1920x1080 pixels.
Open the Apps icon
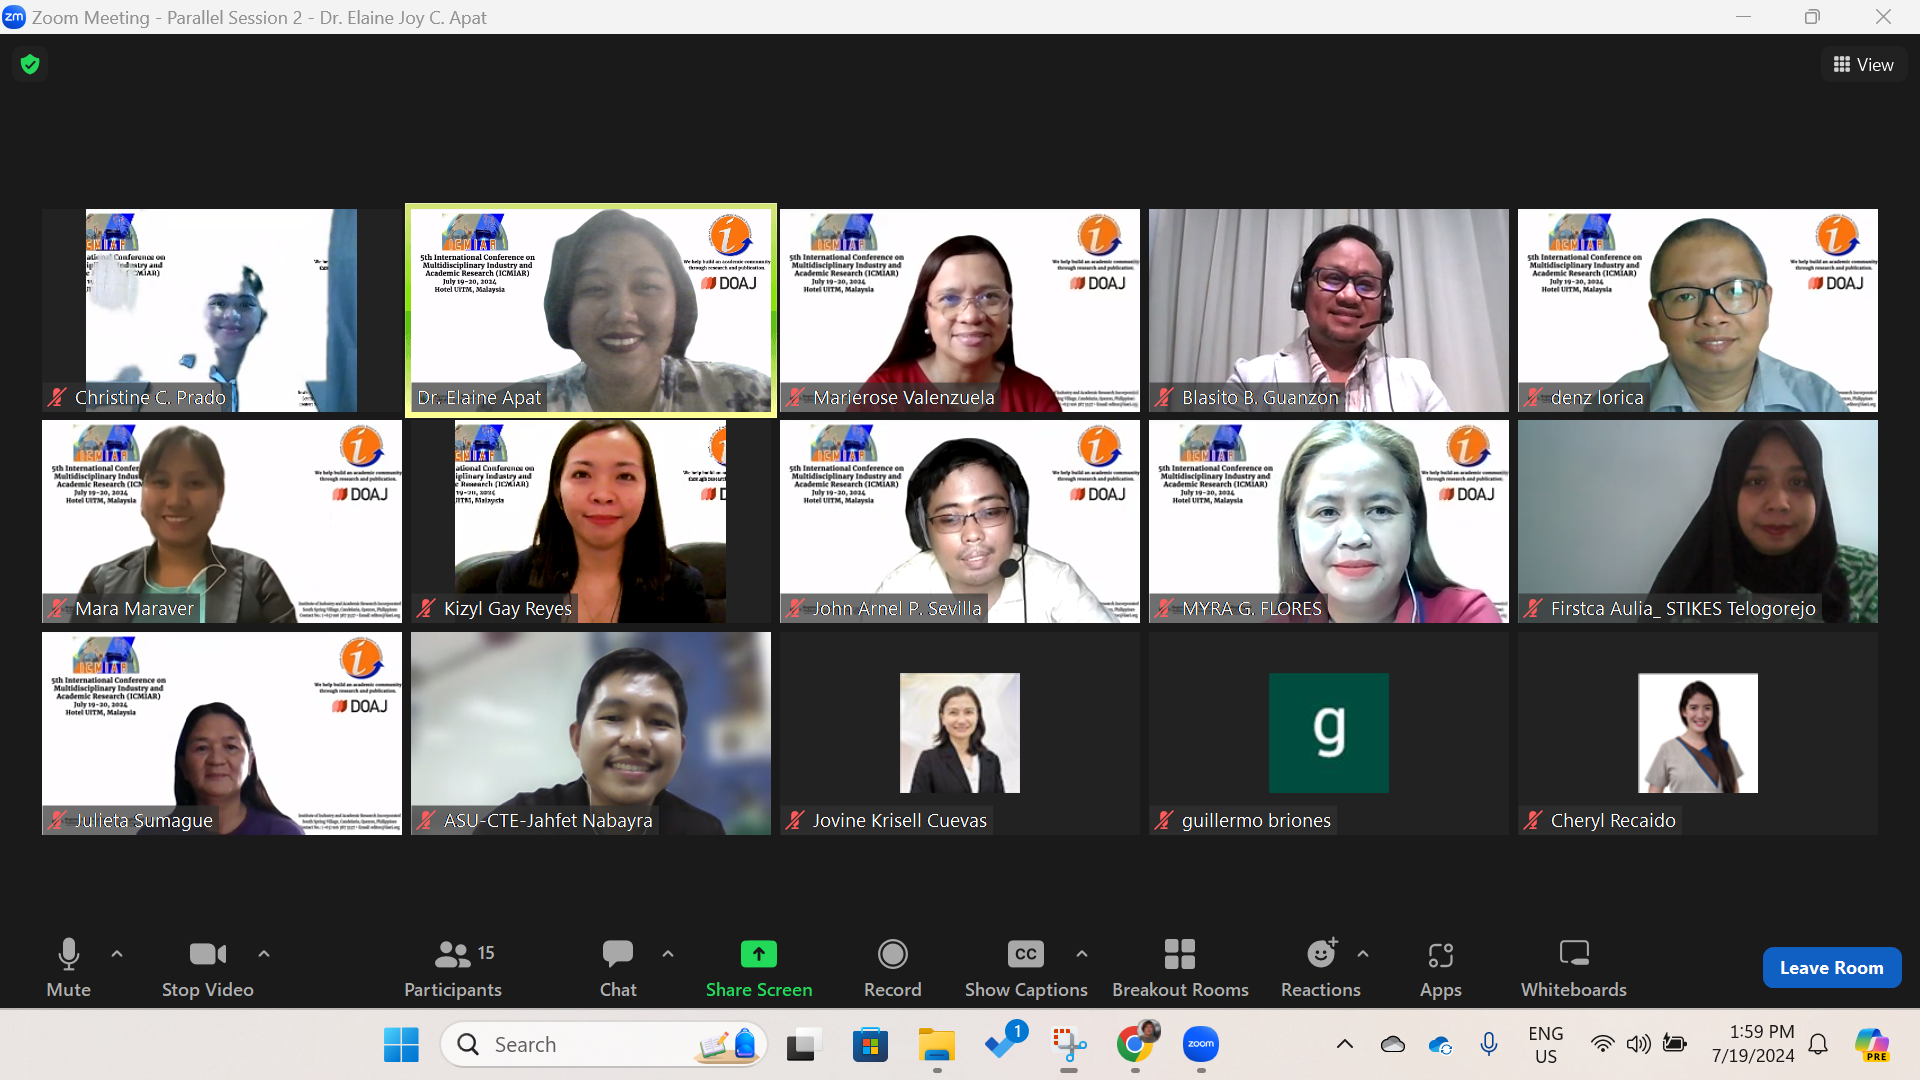pos(1440,954)
